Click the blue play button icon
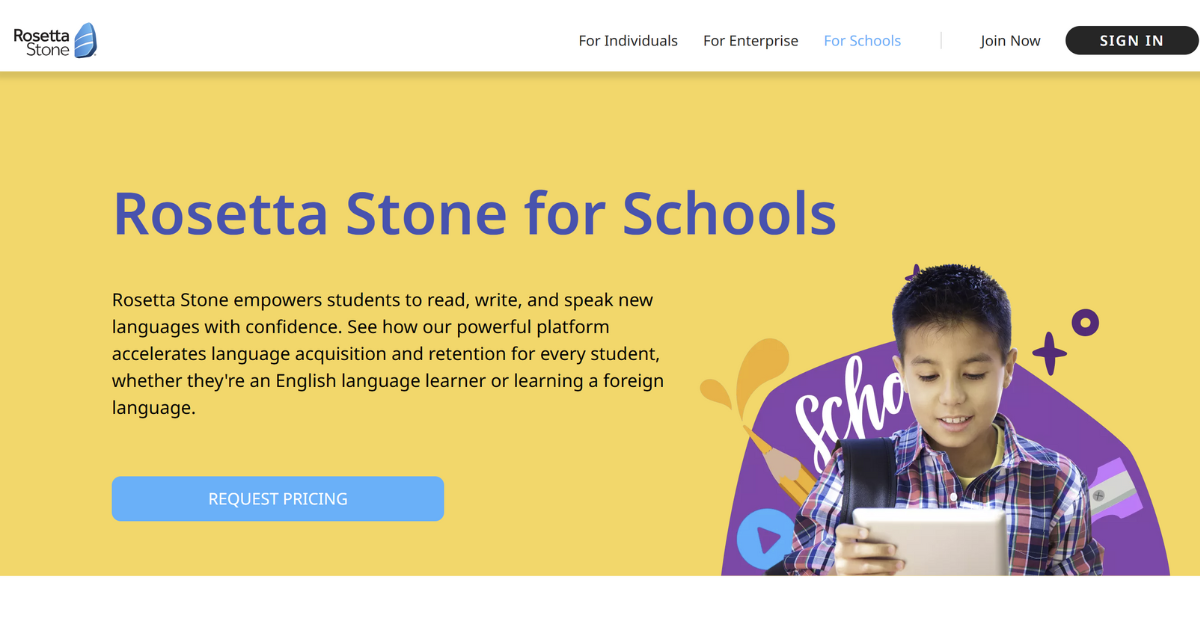The height and width of the screenshot is (628, 1200). [x=765, y=539]
